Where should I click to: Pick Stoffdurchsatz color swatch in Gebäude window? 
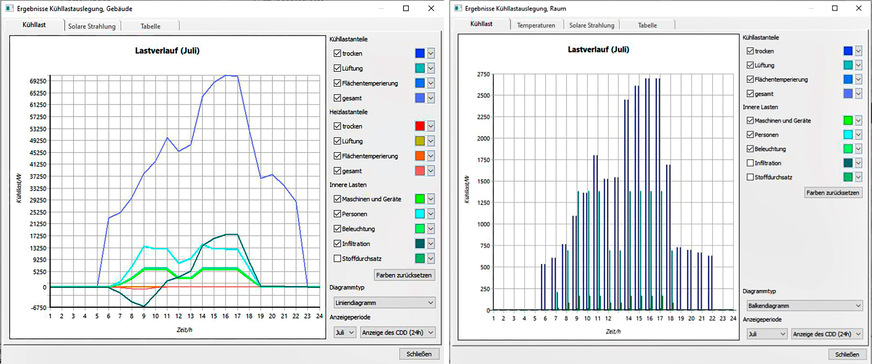pyautogui.click(x=420, y=258)
